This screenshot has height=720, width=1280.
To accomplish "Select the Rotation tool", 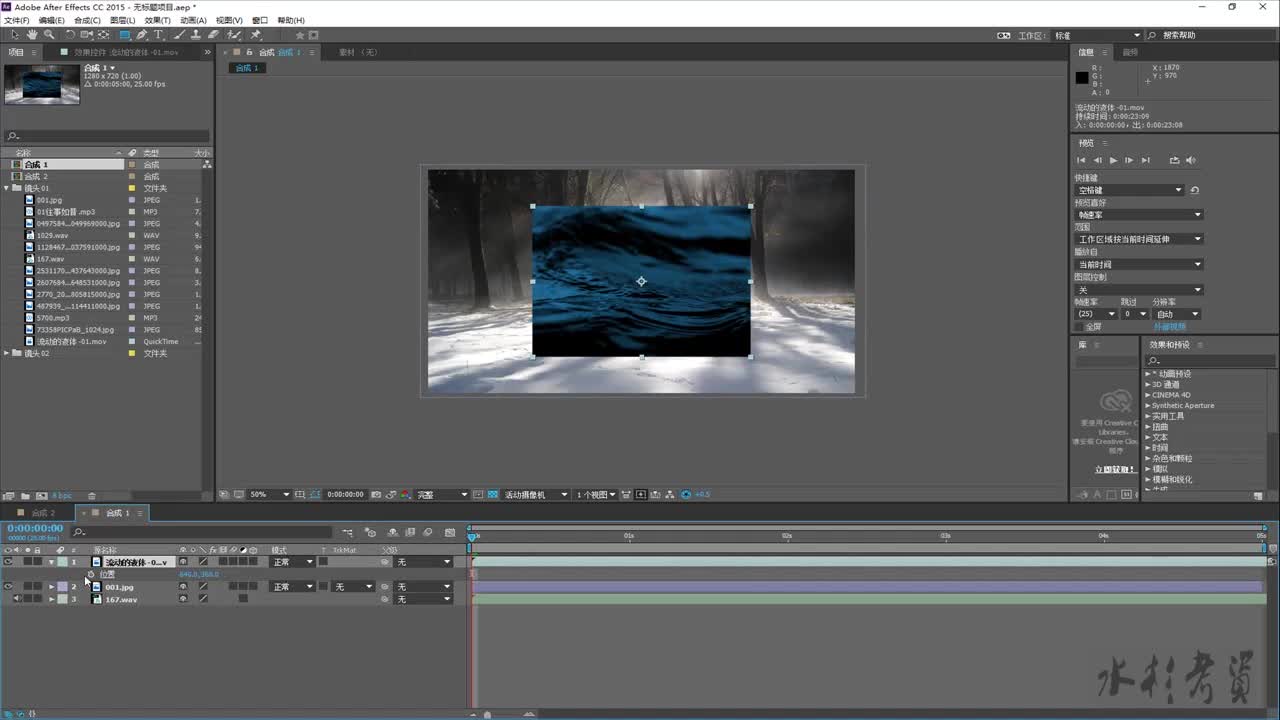I will [x=70, y=35].
